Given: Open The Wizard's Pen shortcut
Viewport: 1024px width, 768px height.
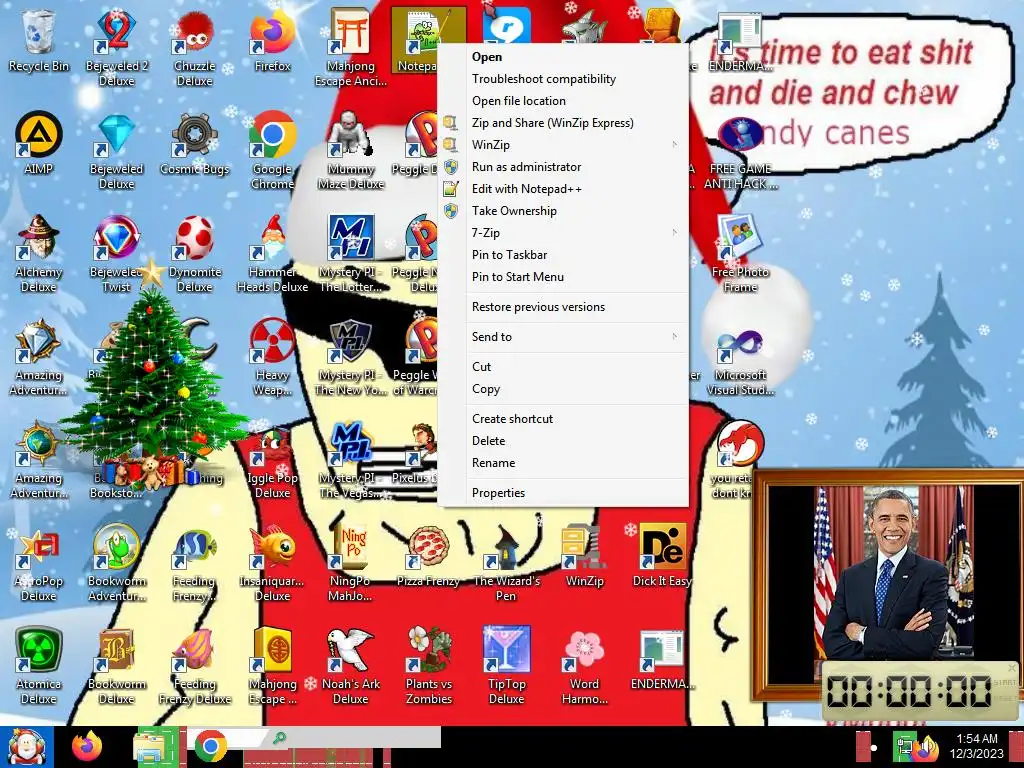Looking at the screenshot, I should 506,563.
